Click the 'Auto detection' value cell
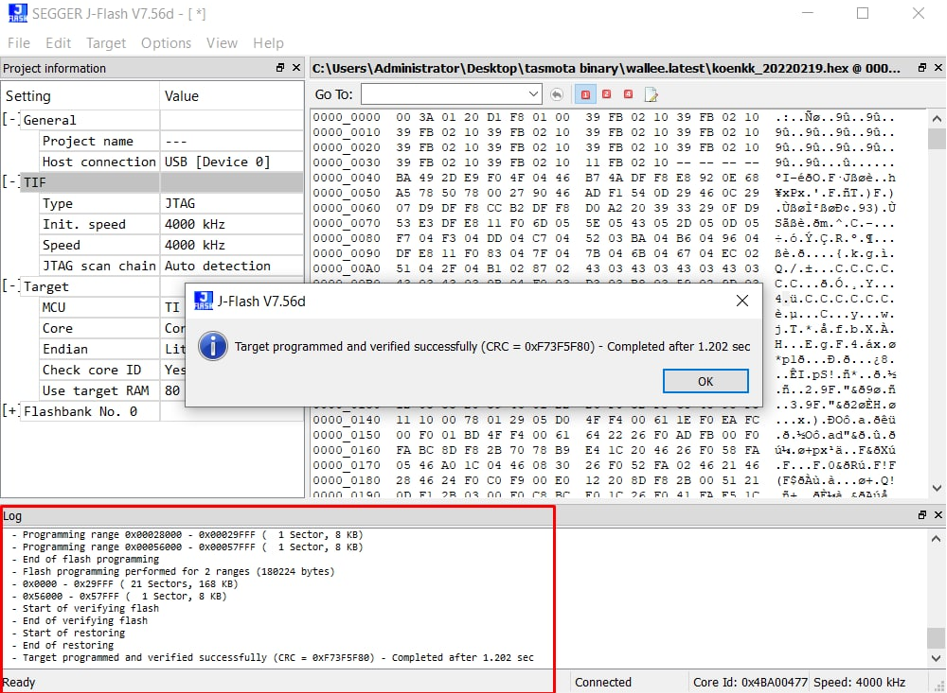Image resolution: width=947 pixels, height=693 pixels. [232, 266]
